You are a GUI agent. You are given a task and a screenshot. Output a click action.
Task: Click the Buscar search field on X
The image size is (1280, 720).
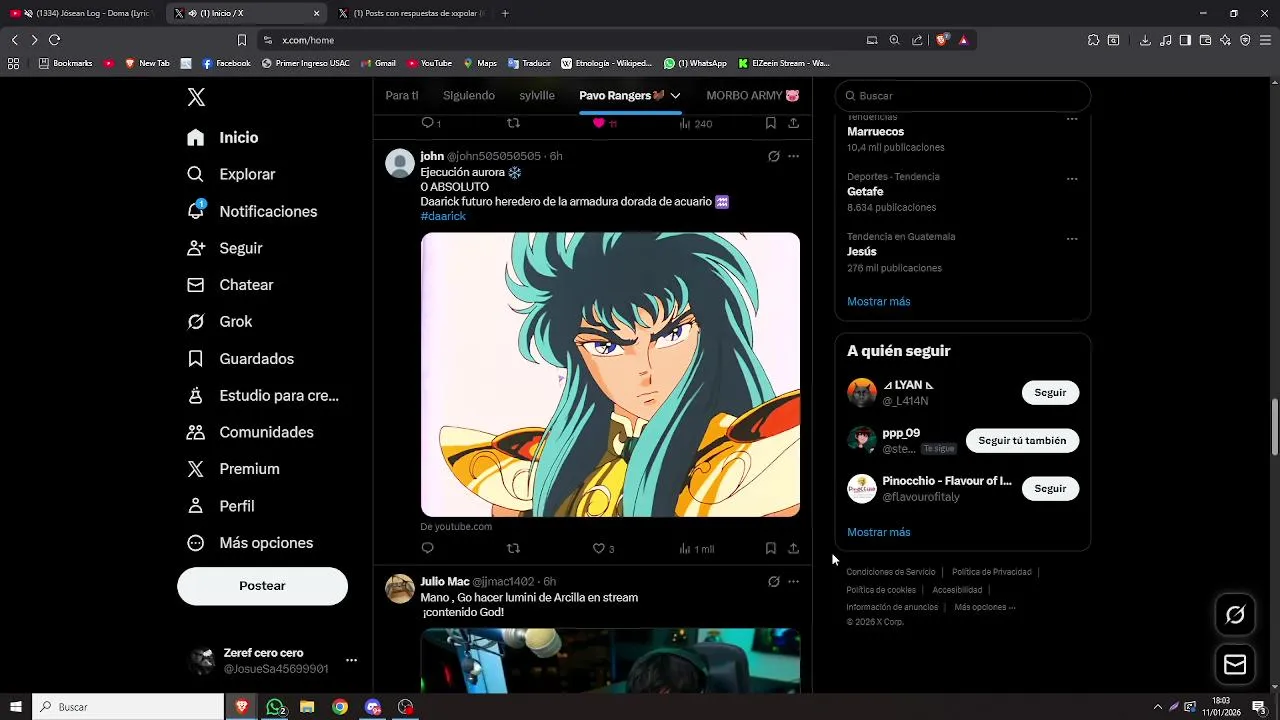[x=962, y=96]
